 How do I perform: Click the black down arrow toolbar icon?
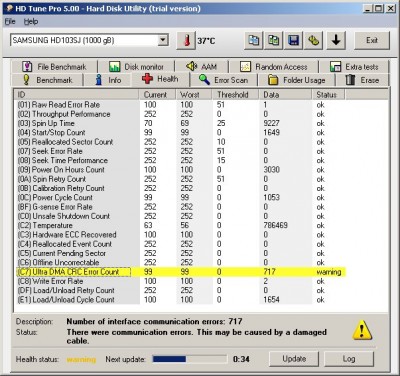pos(336,41)
